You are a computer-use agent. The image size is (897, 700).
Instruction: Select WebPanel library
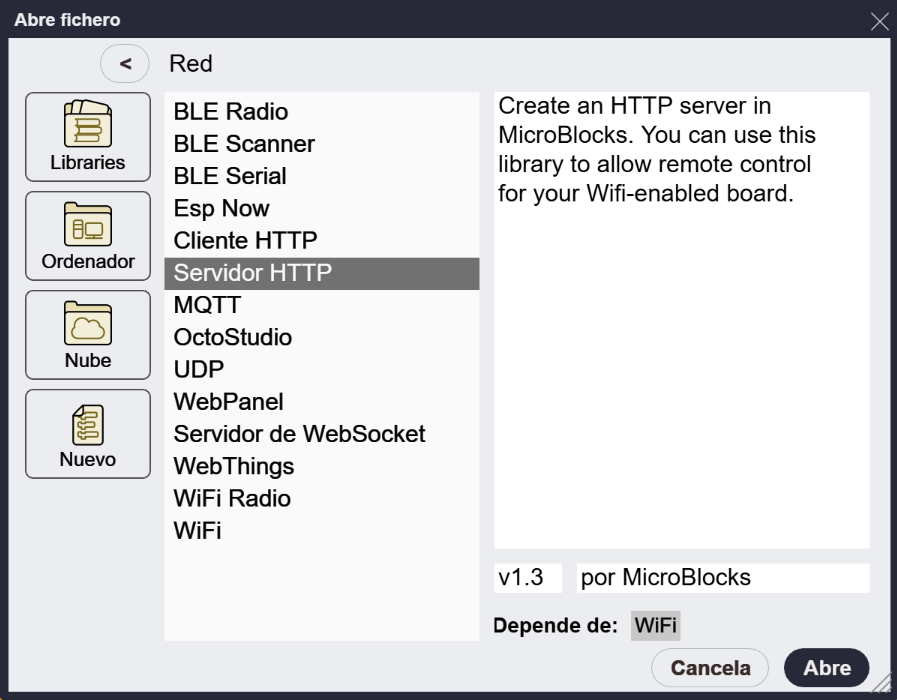(x=322, y=401)
